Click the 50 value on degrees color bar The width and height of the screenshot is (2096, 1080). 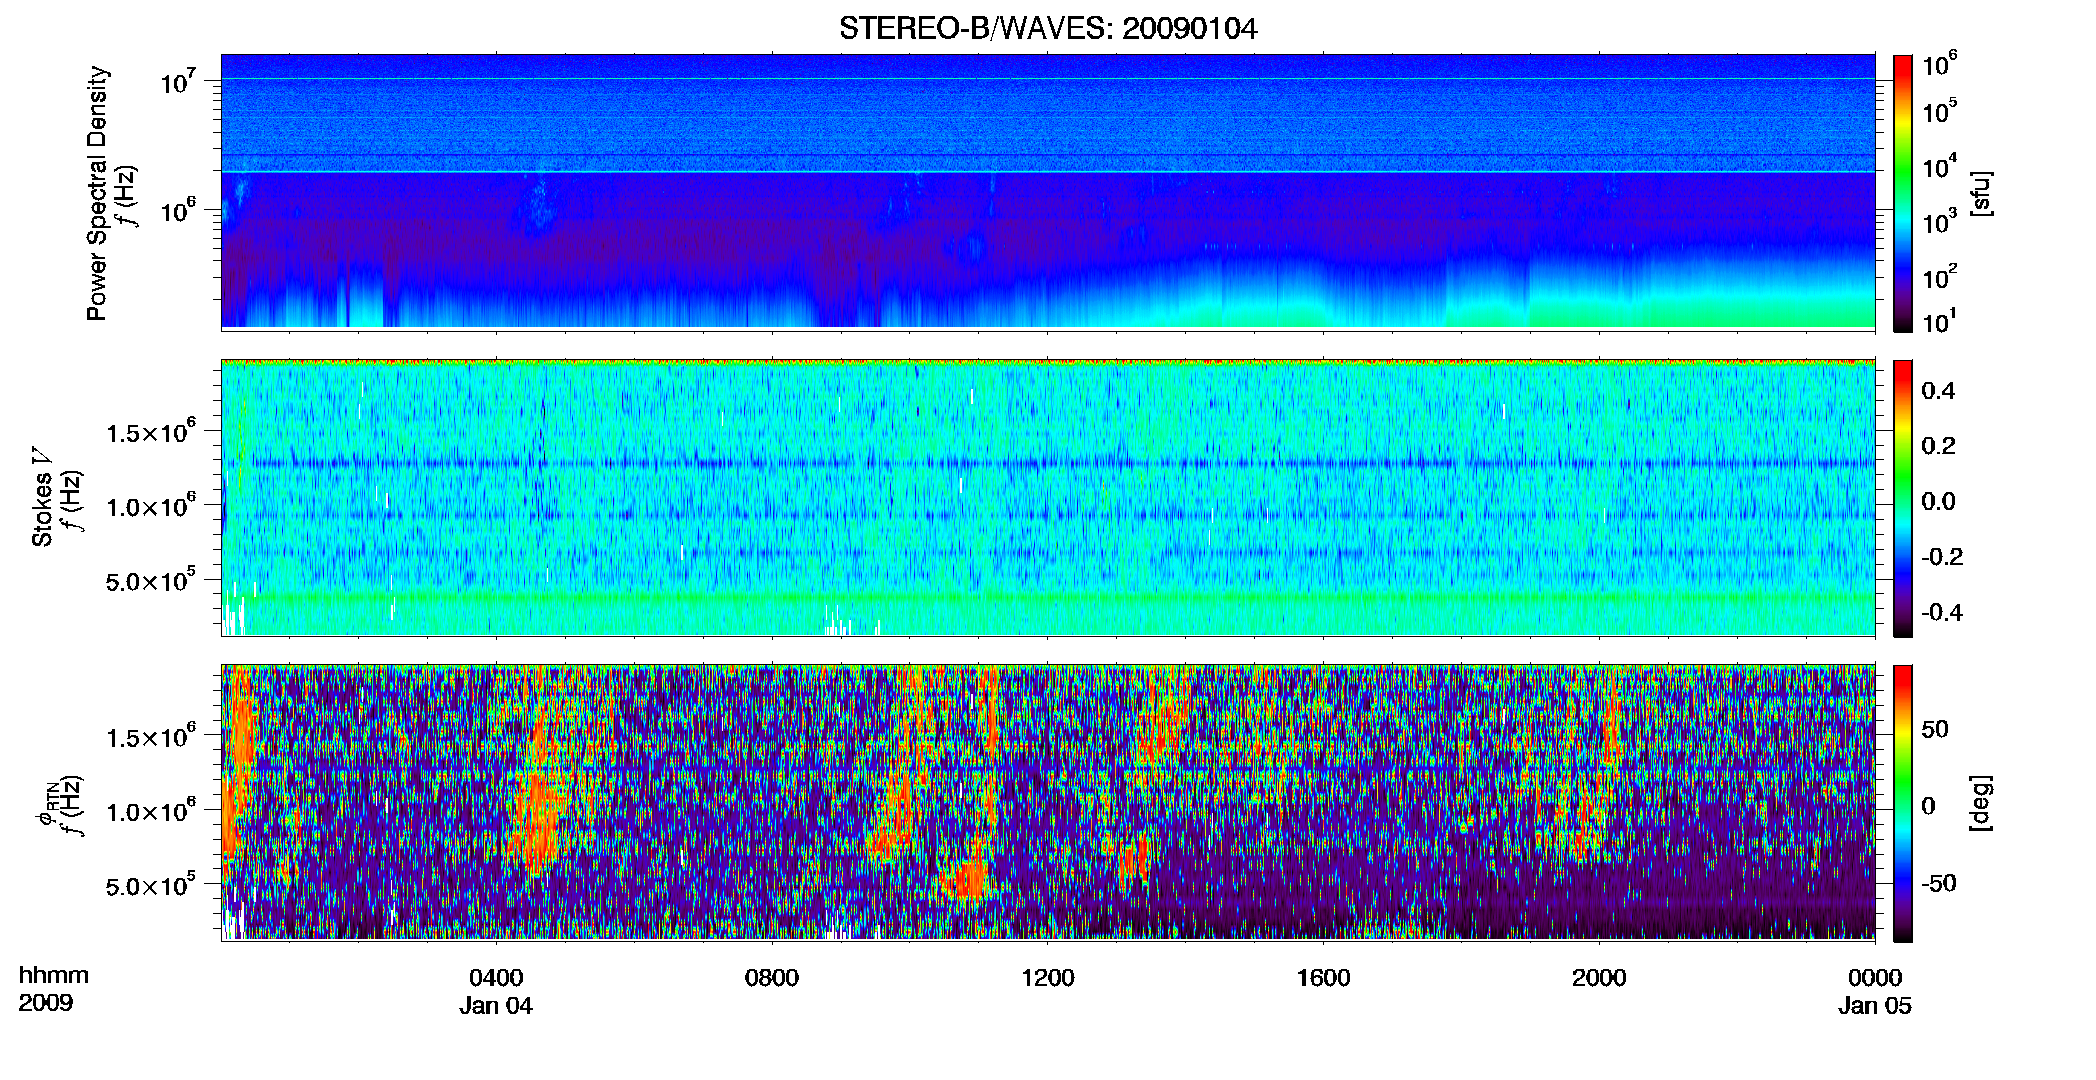coord(1935,729)
